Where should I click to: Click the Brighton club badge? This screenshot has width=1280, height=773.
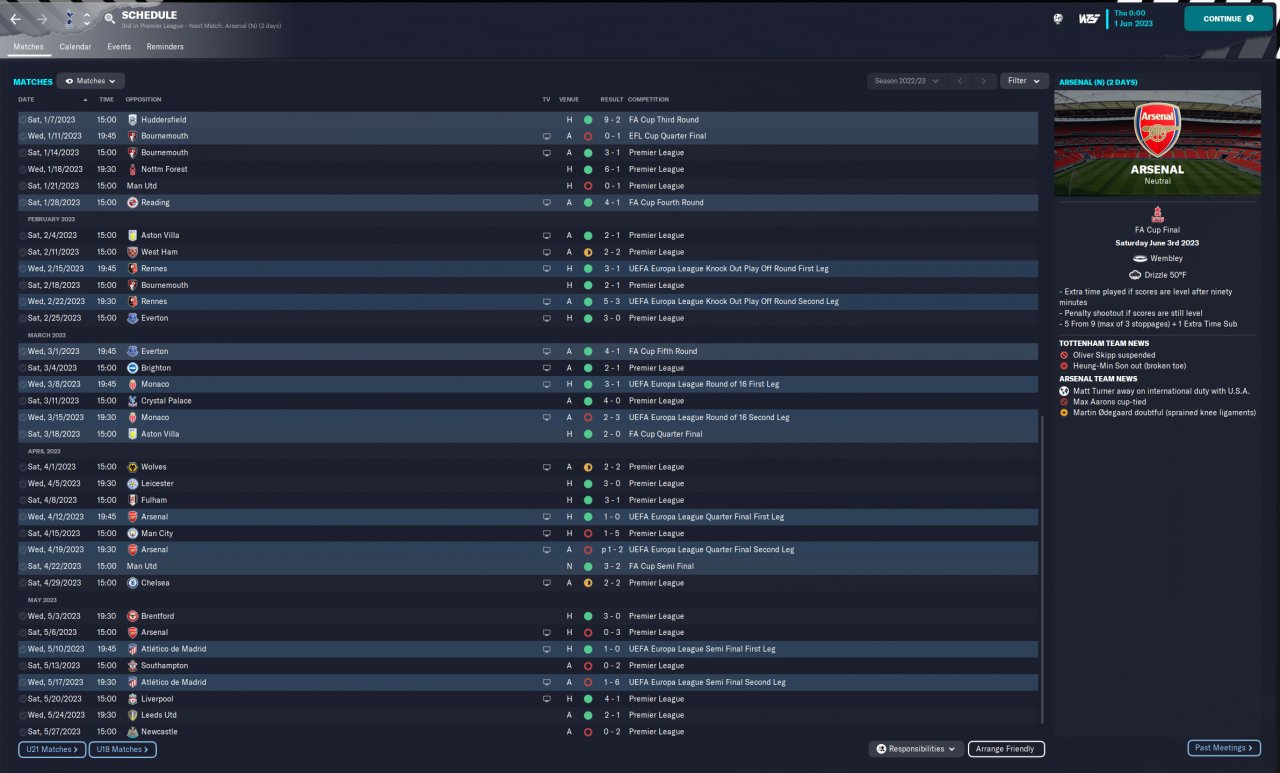[x=132, y=368]
